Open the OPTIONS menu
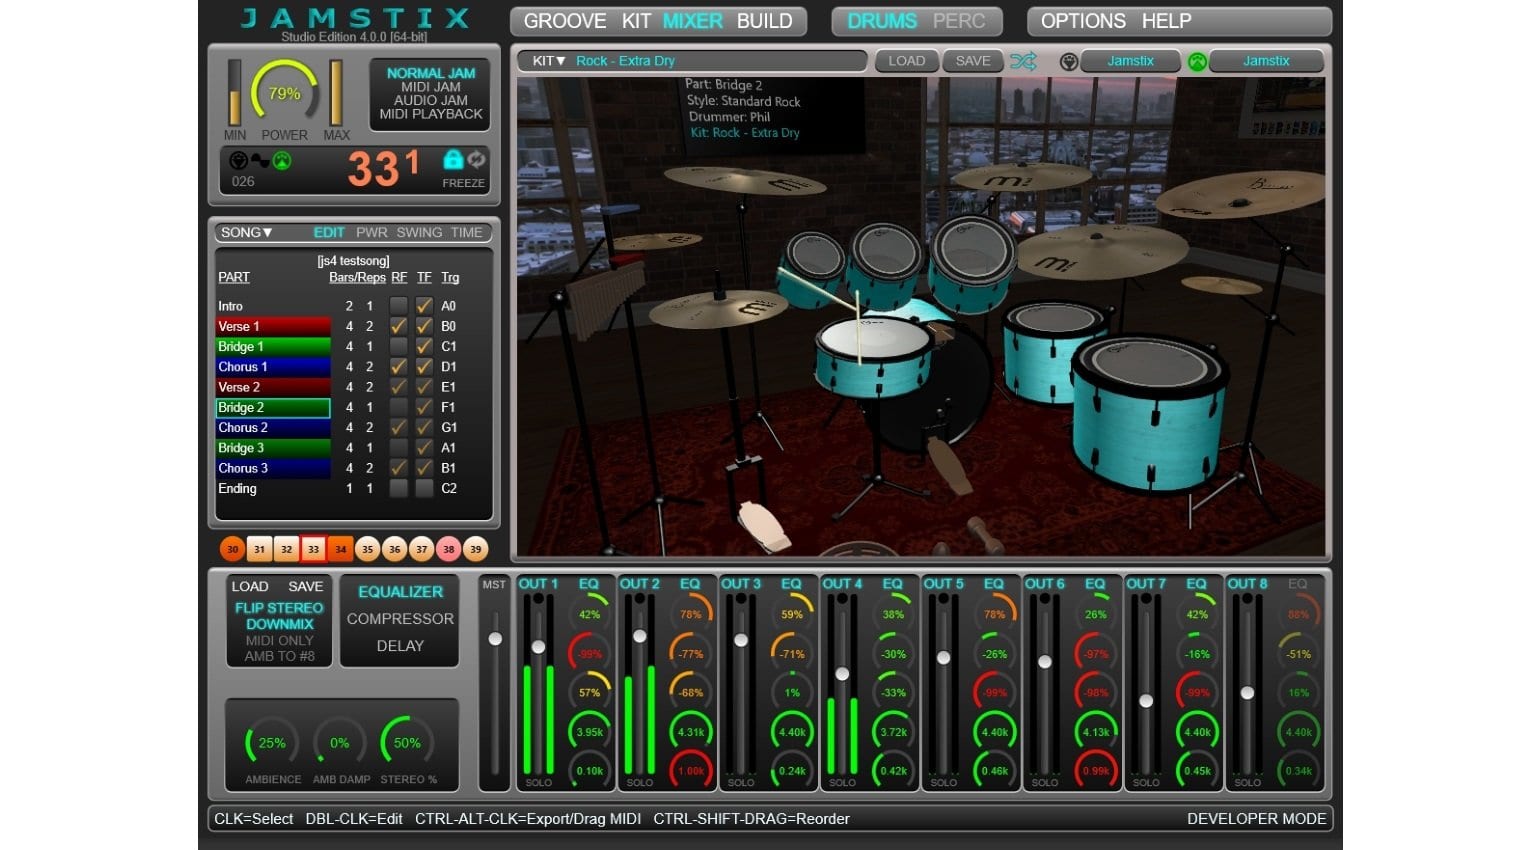 (x=1083, y=21)
